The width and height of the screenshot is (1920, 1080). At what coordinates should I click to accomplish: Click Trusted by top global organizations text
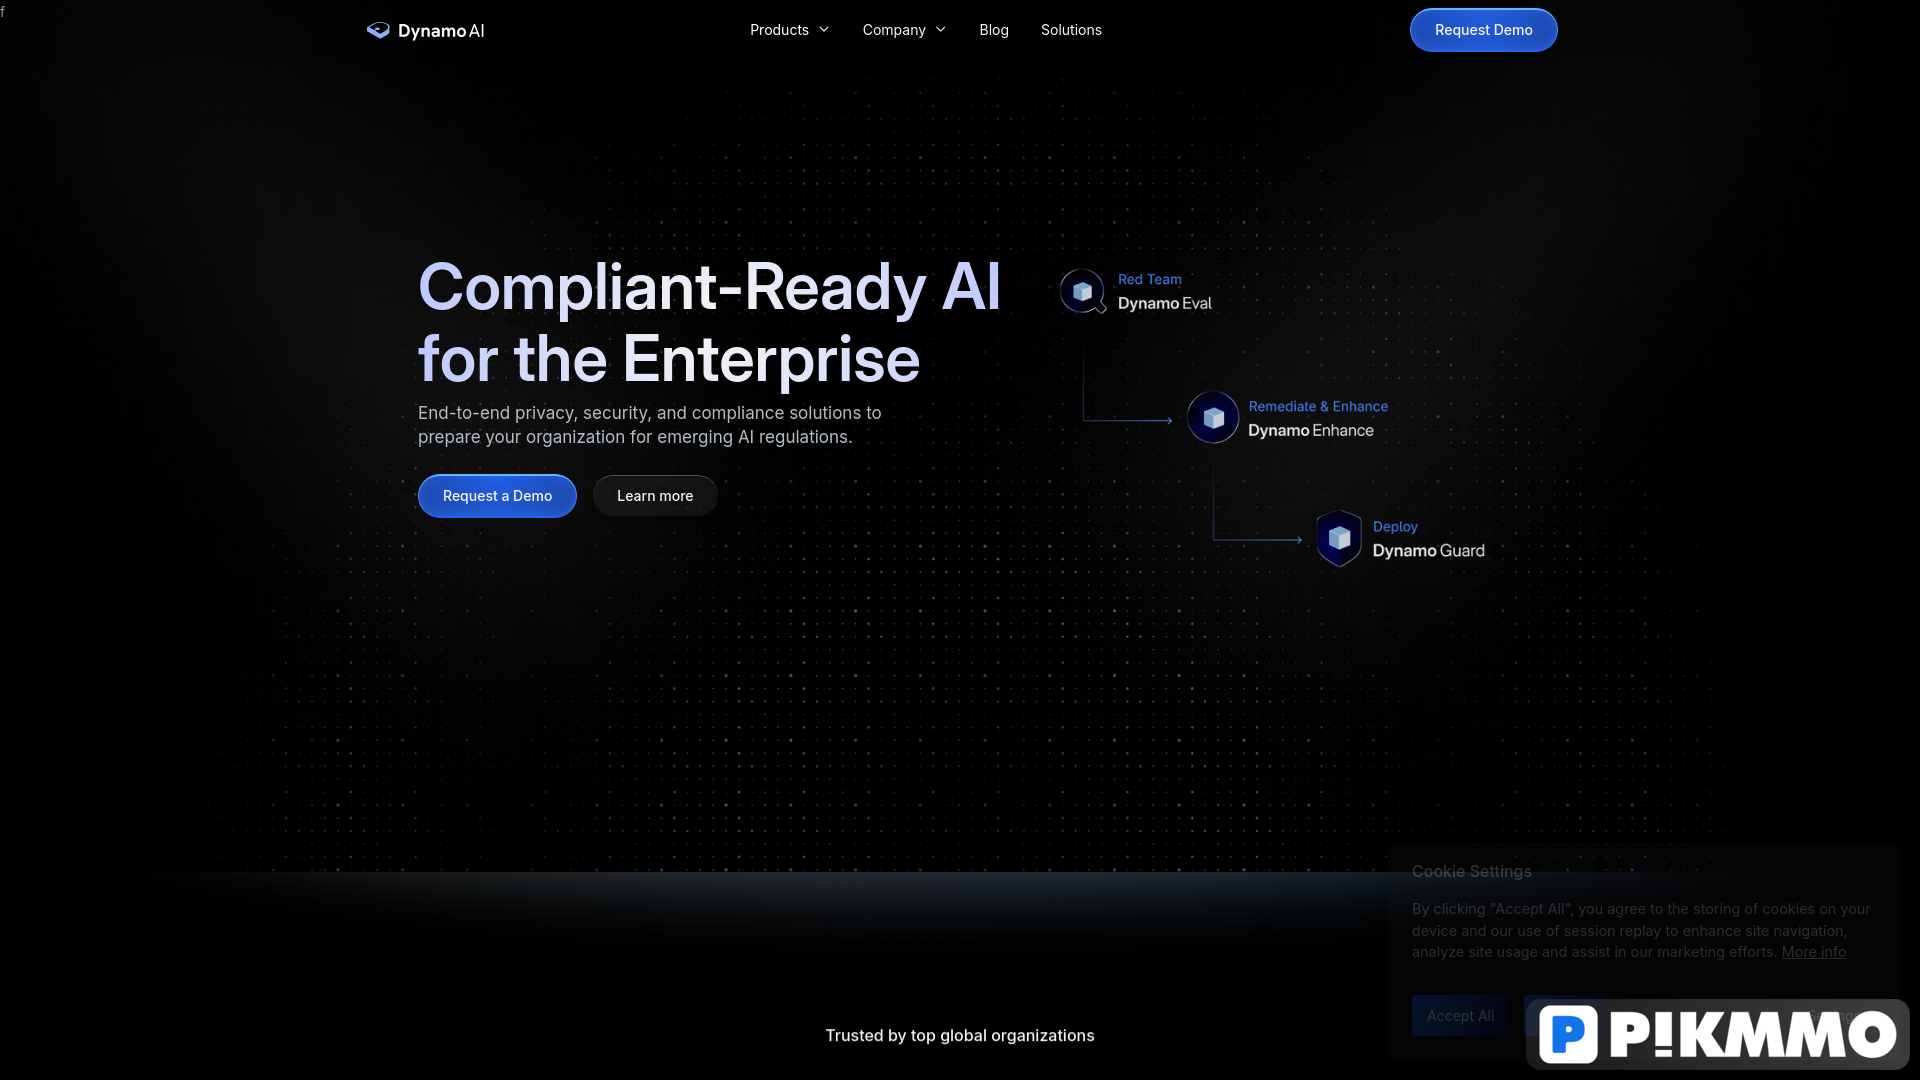(960, 1036)
